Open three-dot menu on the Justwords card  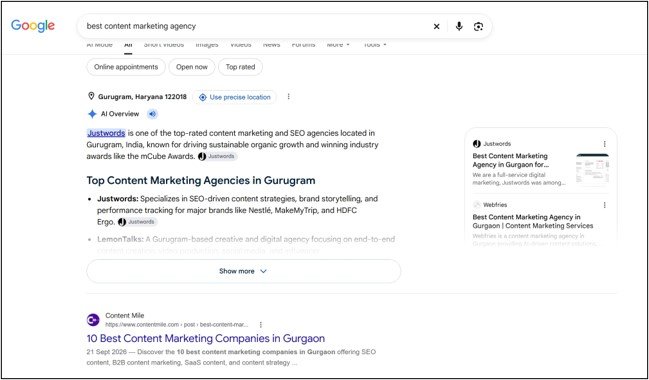click(x=604, y=144)
